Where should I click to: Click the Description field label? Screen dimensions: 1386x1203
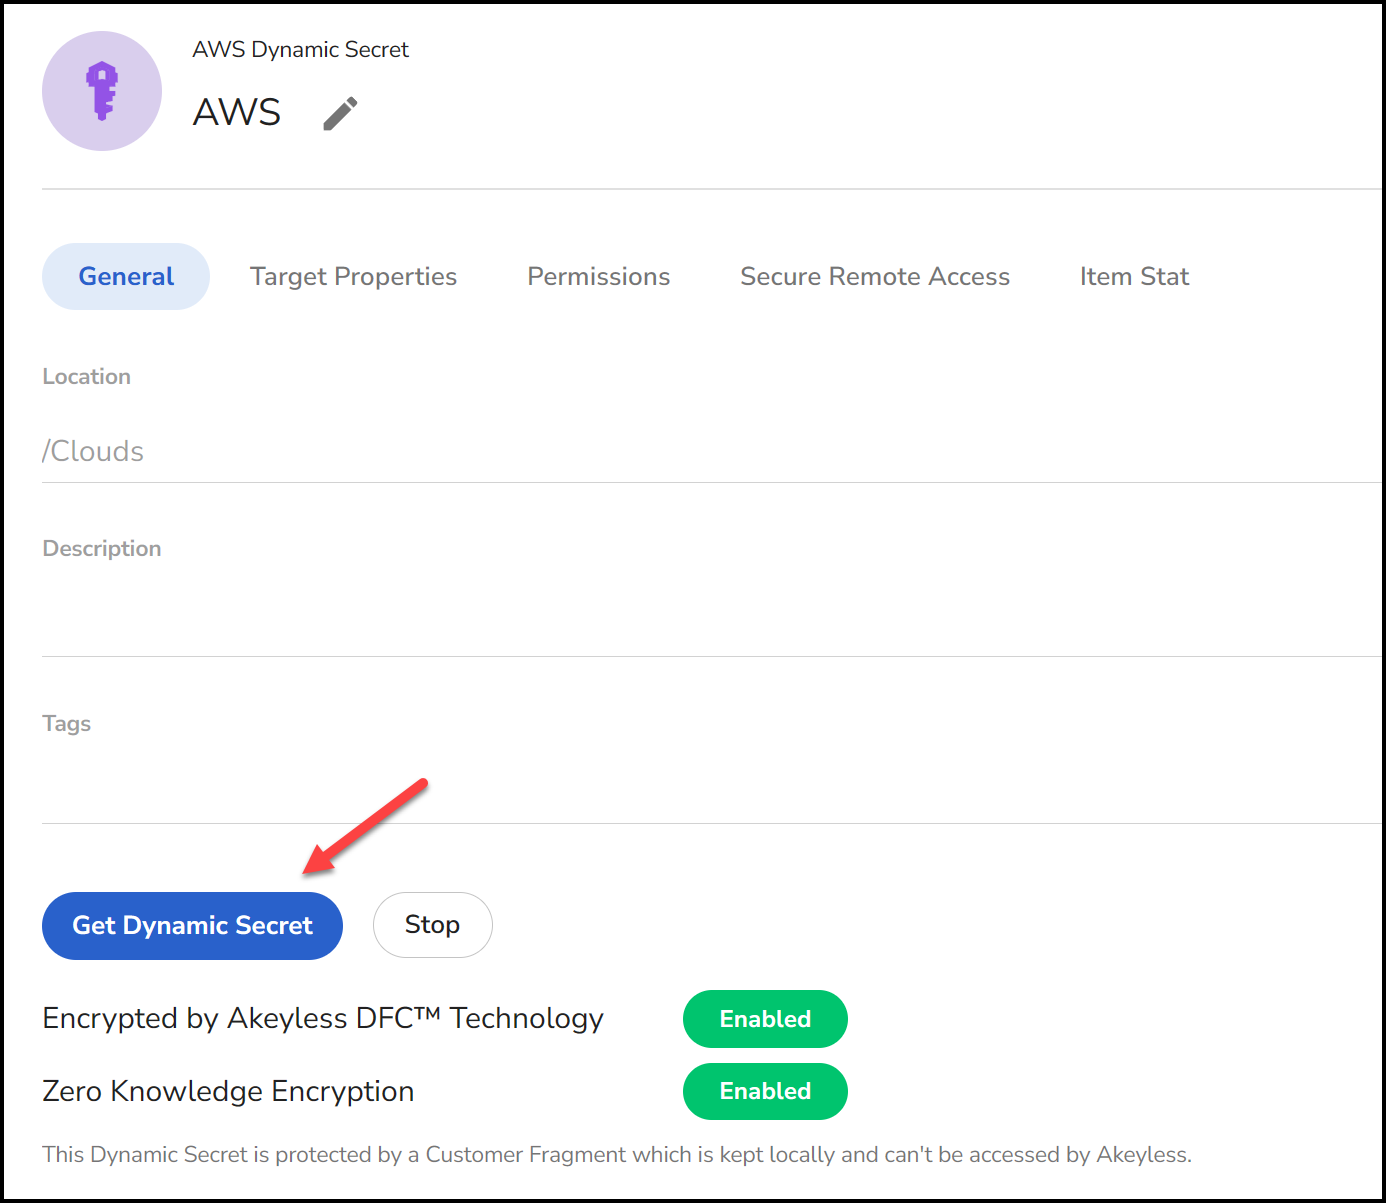pos(102,549)
